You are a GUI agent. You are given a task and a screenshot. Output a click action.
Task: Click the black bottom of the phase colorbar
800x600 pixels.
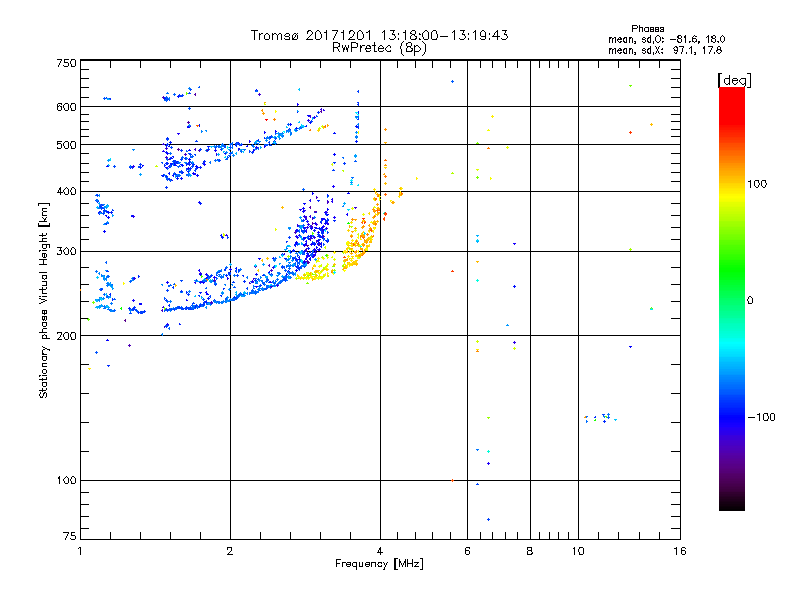pyautogui.click(x=732, y=503)
